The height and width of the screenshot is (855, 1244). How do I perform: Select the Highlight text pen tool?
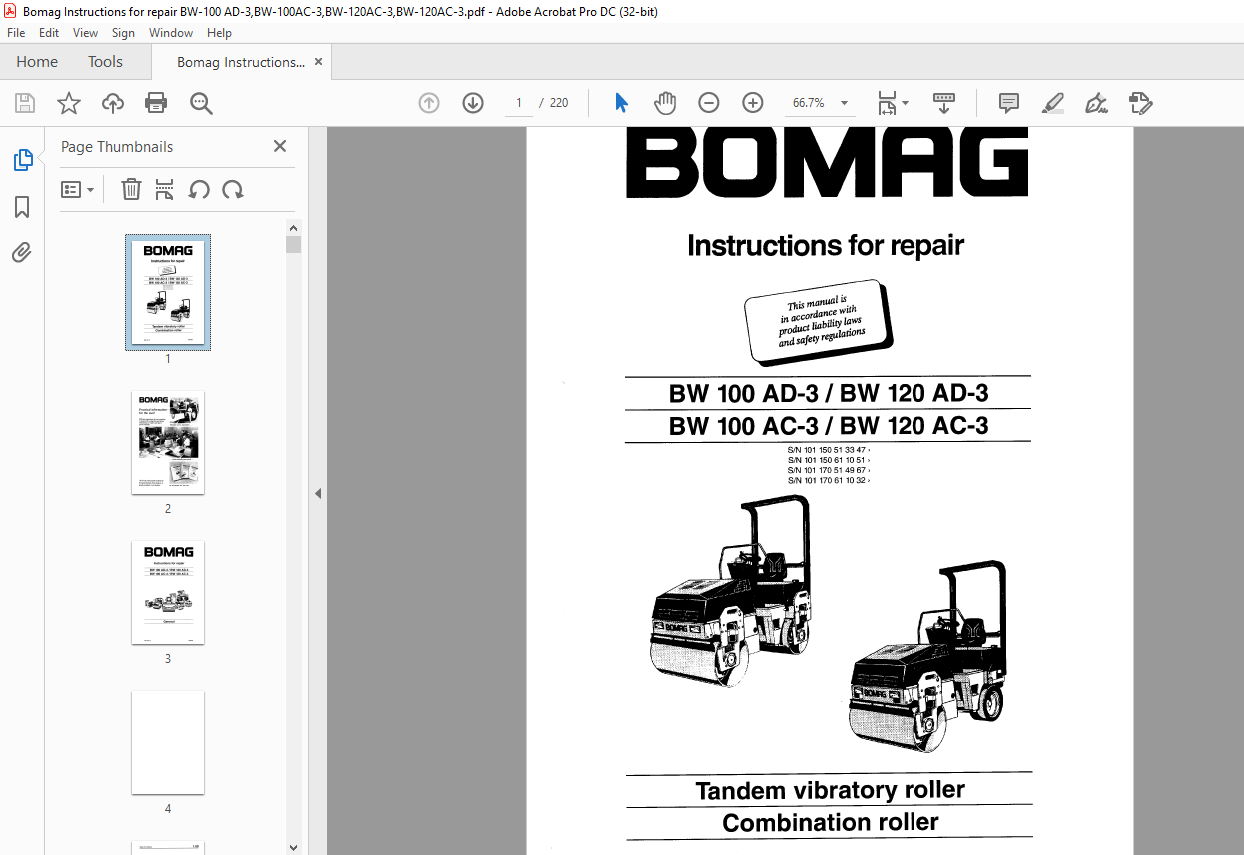click(1053, 103)
